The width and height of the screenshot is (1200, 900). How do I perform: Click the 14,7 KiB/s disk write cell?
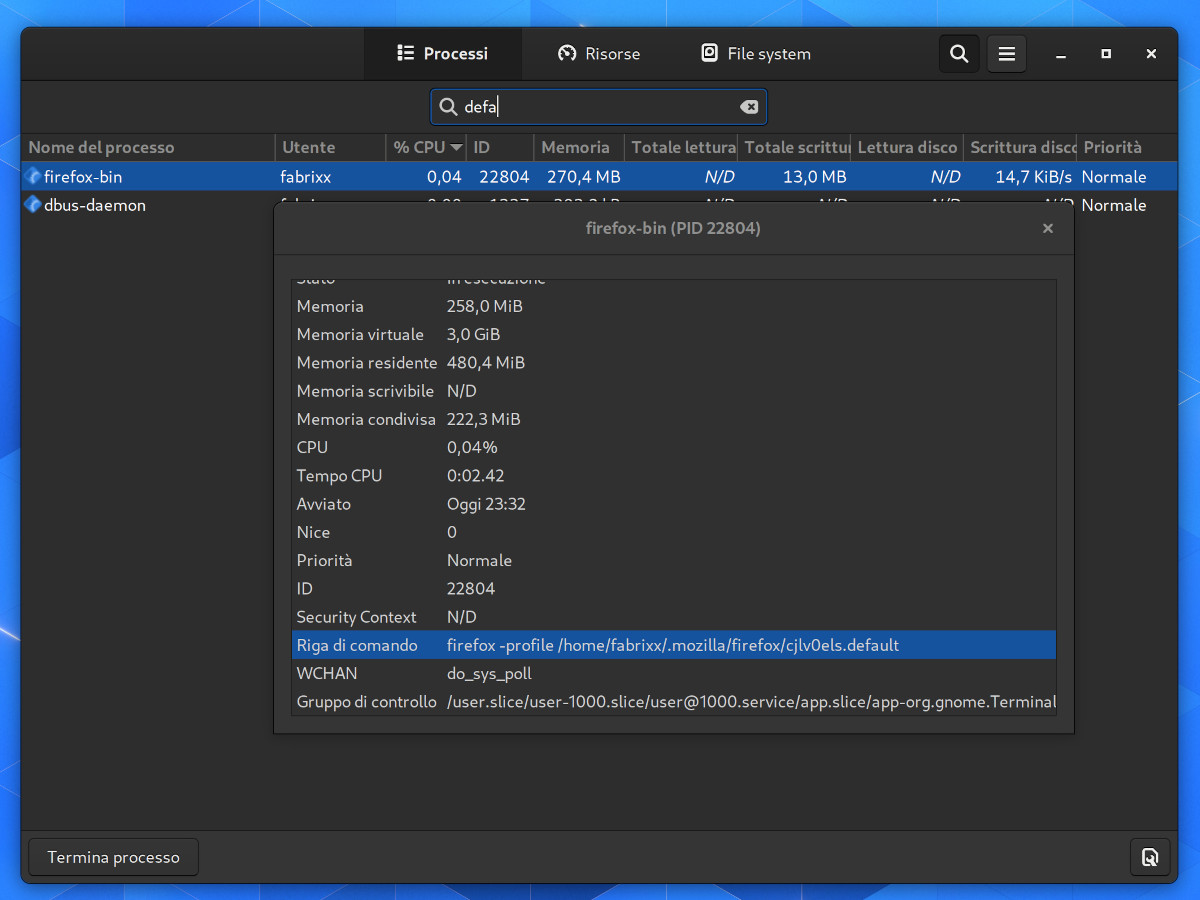[1034, 177]
